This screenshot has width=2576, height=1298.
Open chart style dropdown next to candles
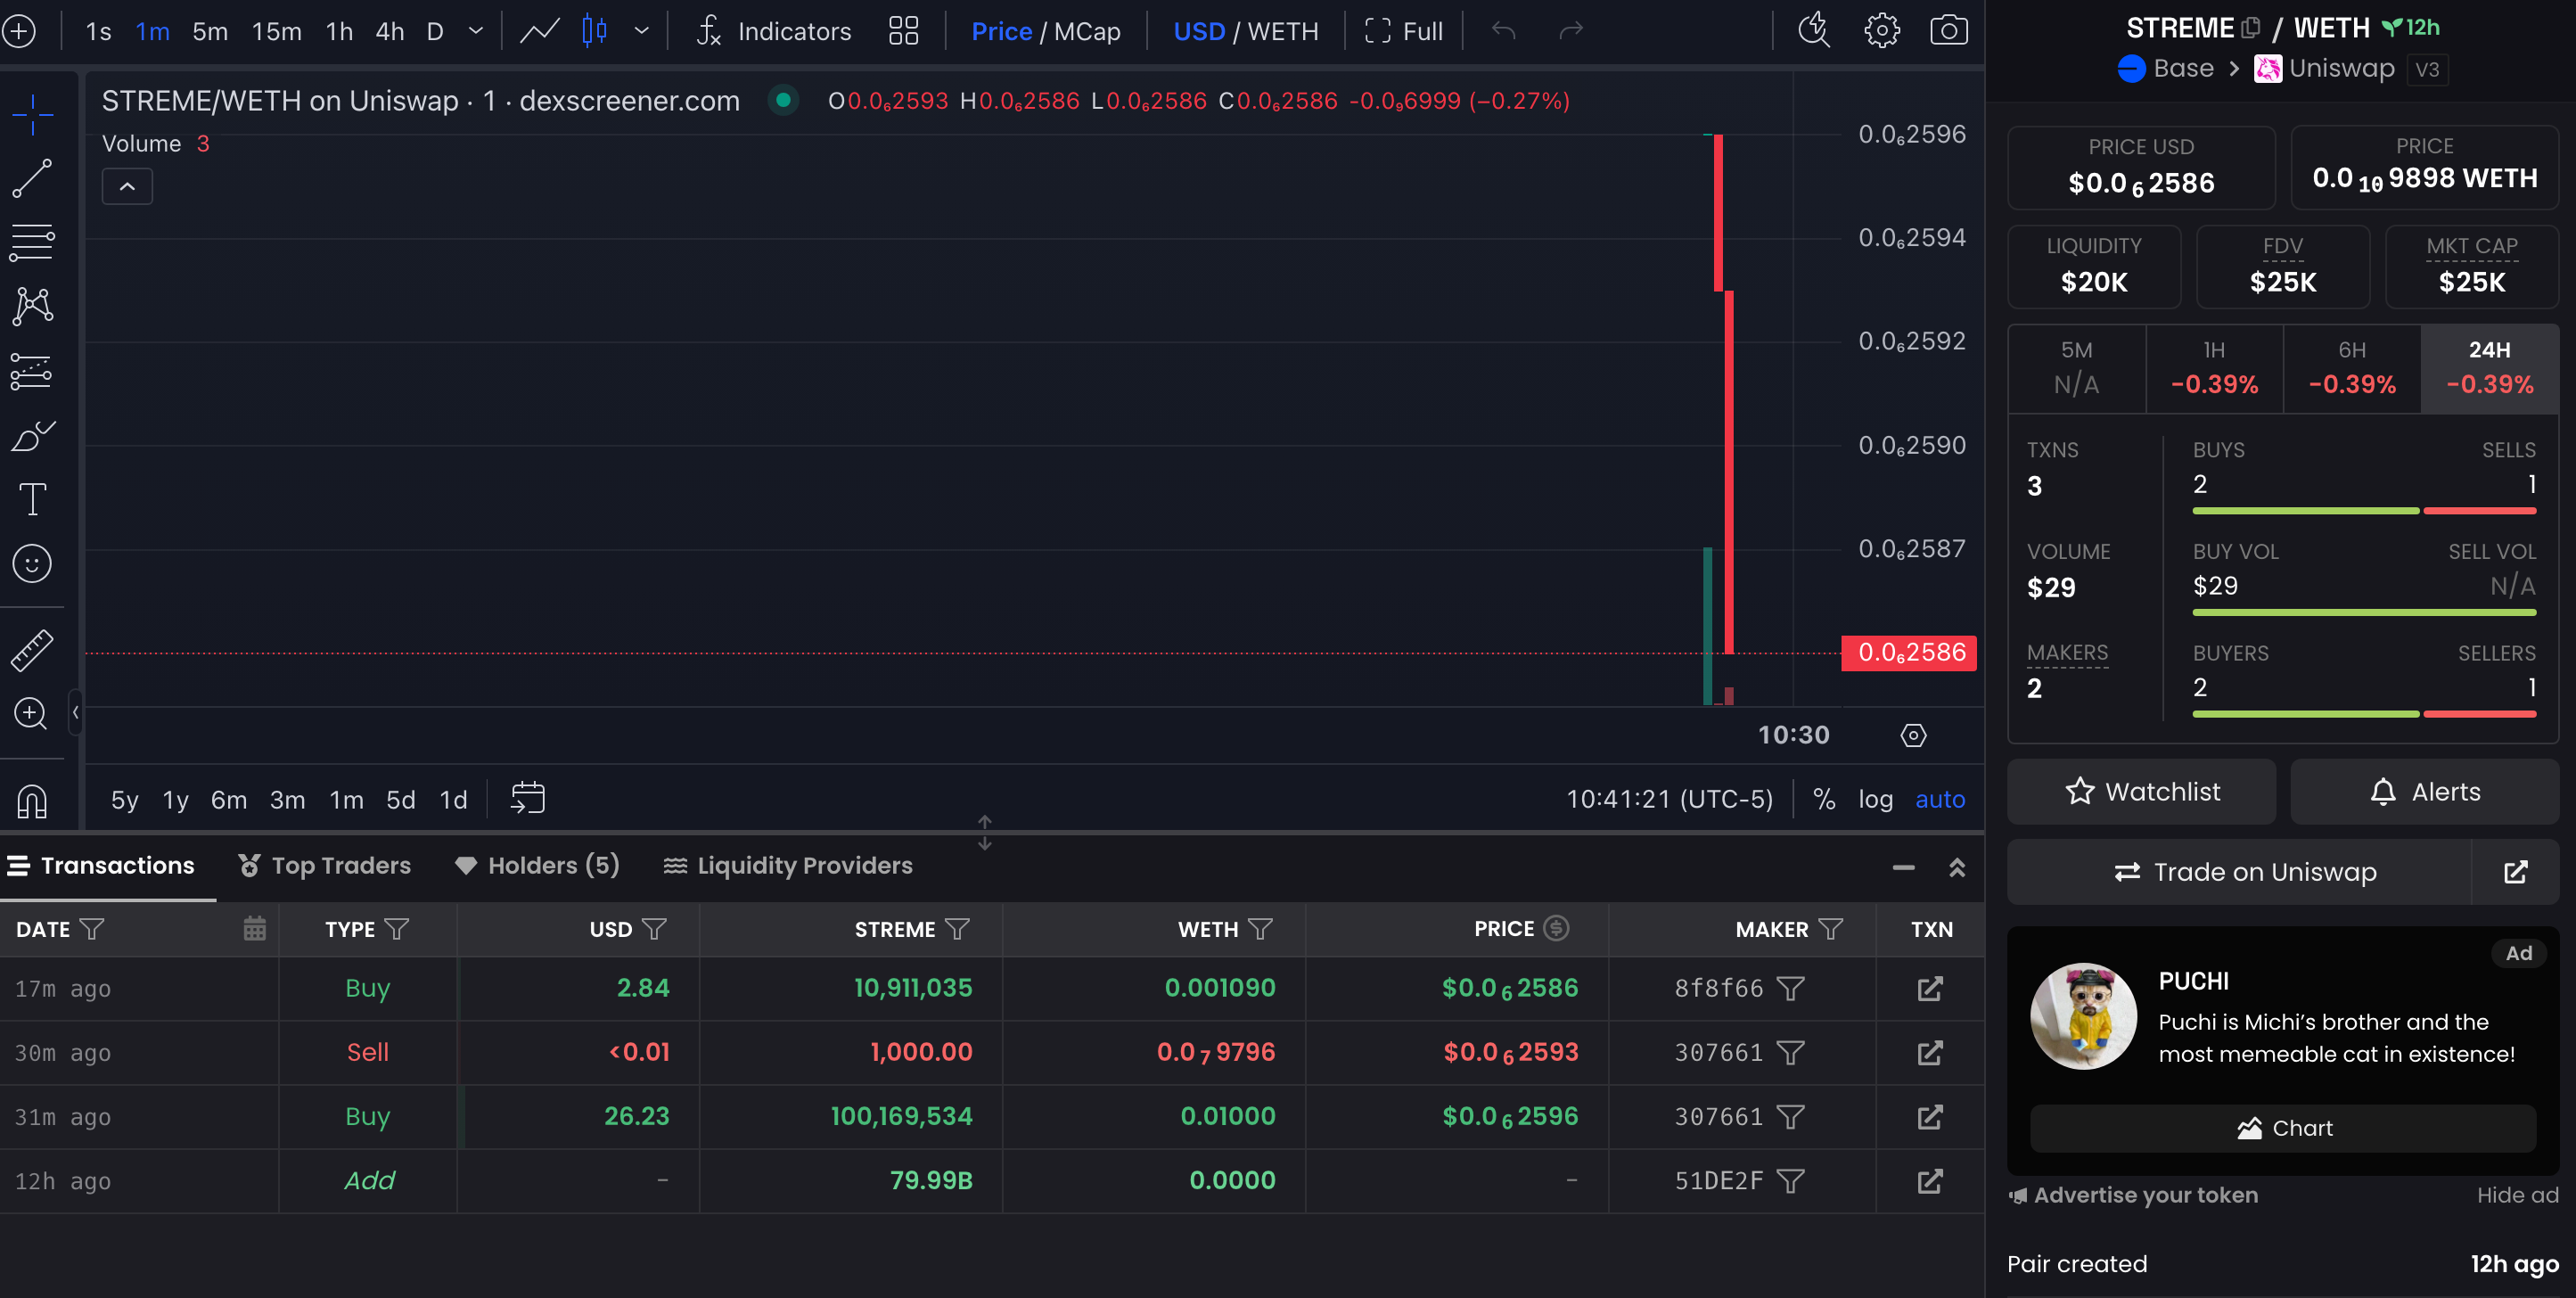click(642, 31)
